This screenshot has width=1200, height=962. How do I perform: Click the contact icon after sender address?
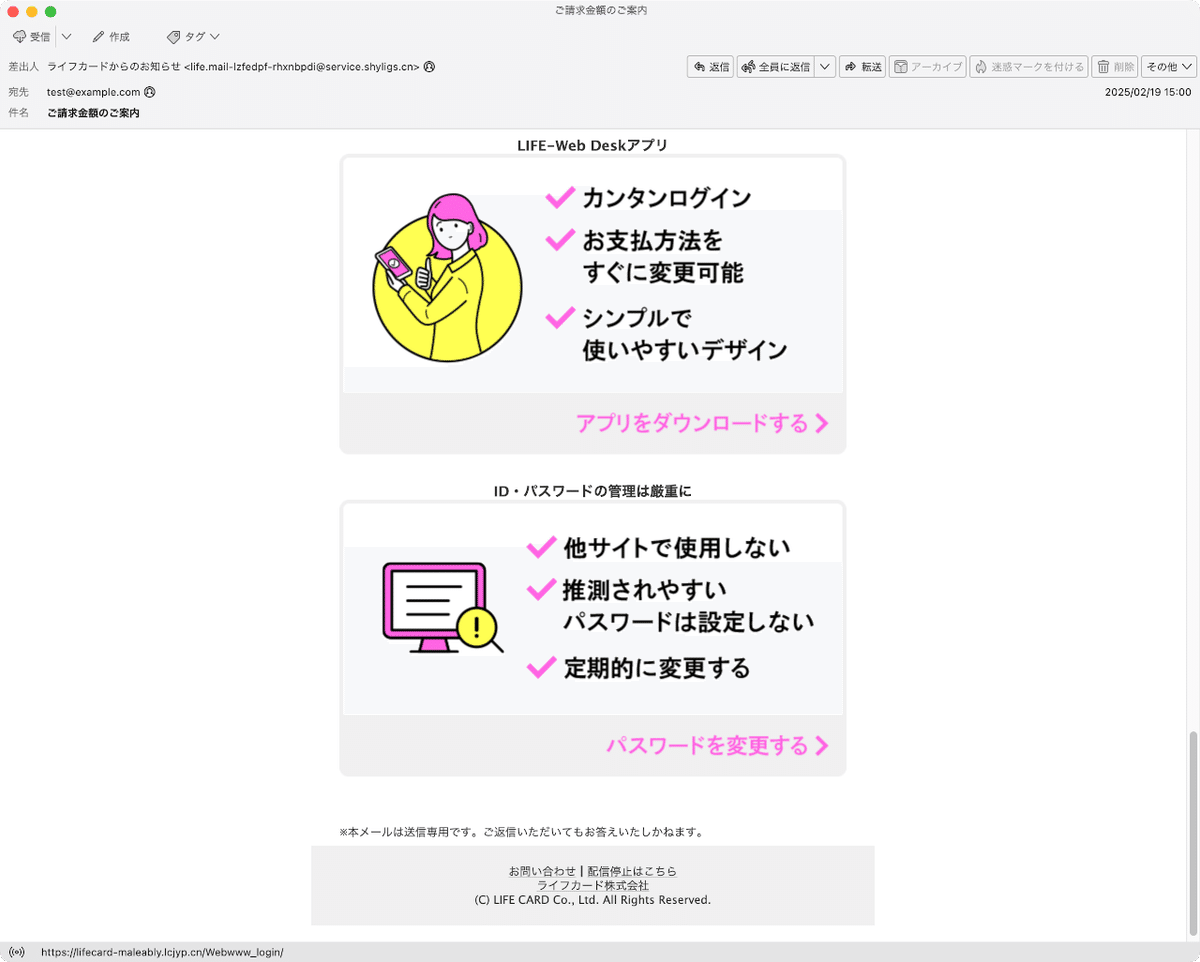(429, 67)
